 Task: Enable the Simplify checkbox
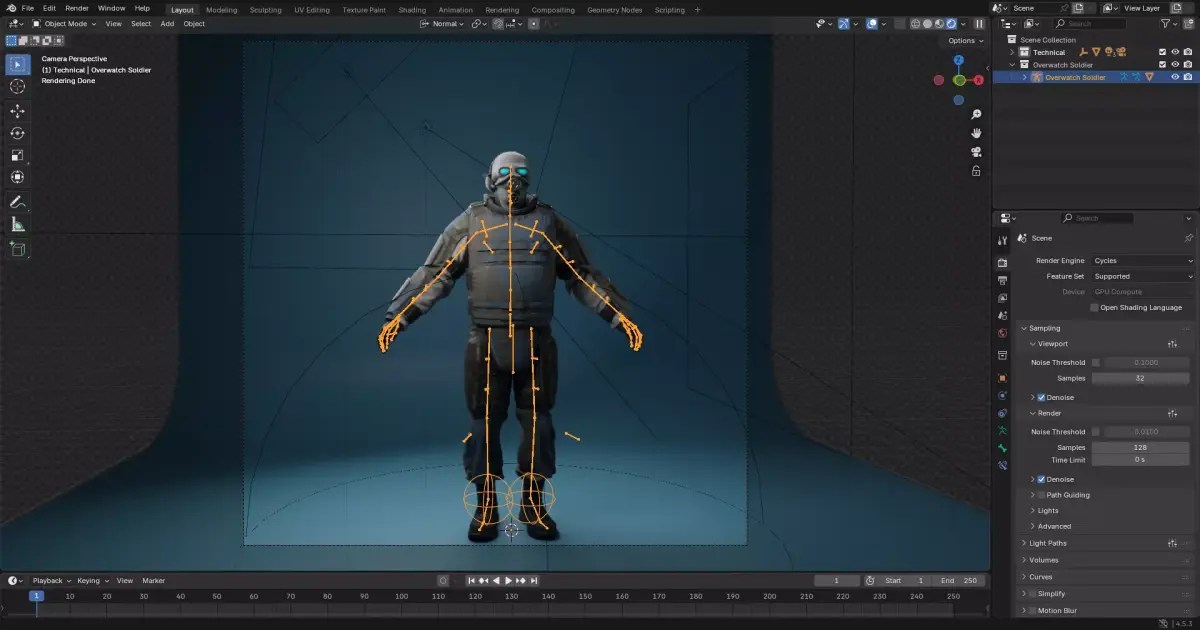click(1032, 594)
